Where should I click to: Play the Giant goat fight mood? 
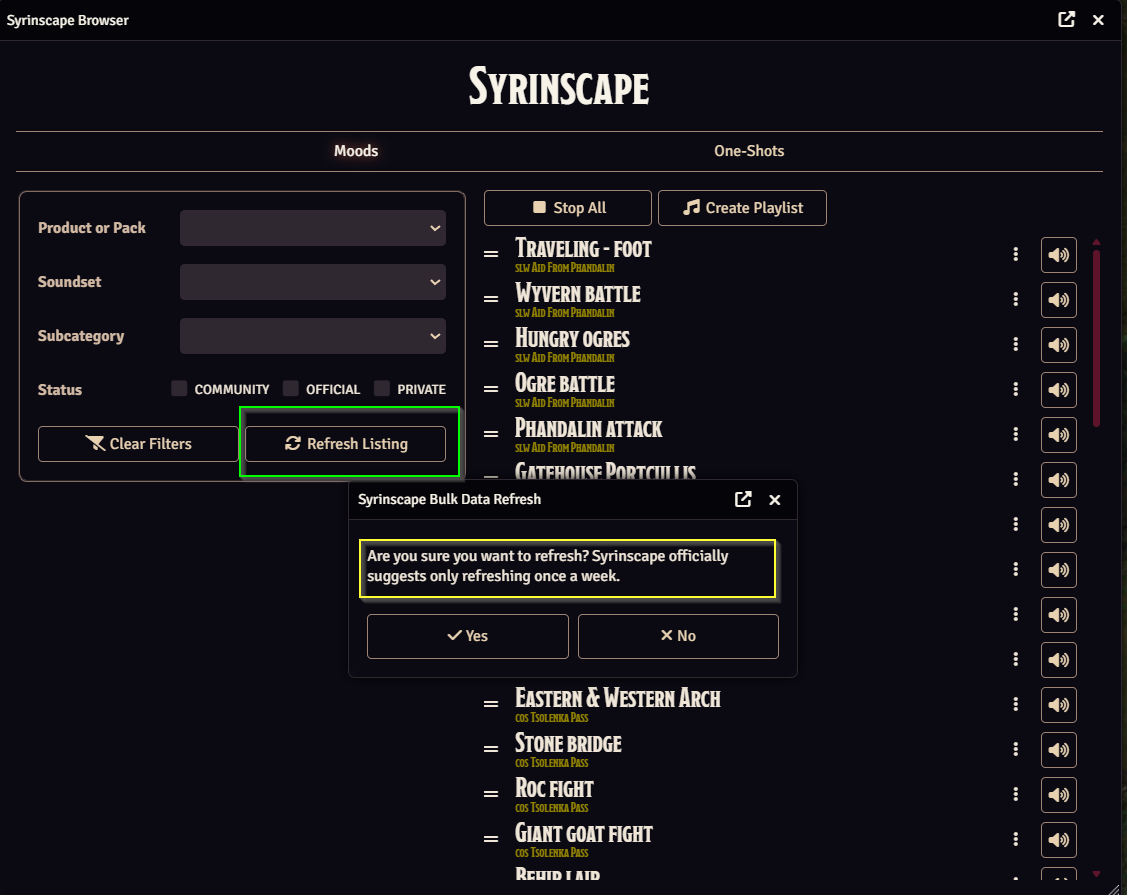coord(1058,840)
